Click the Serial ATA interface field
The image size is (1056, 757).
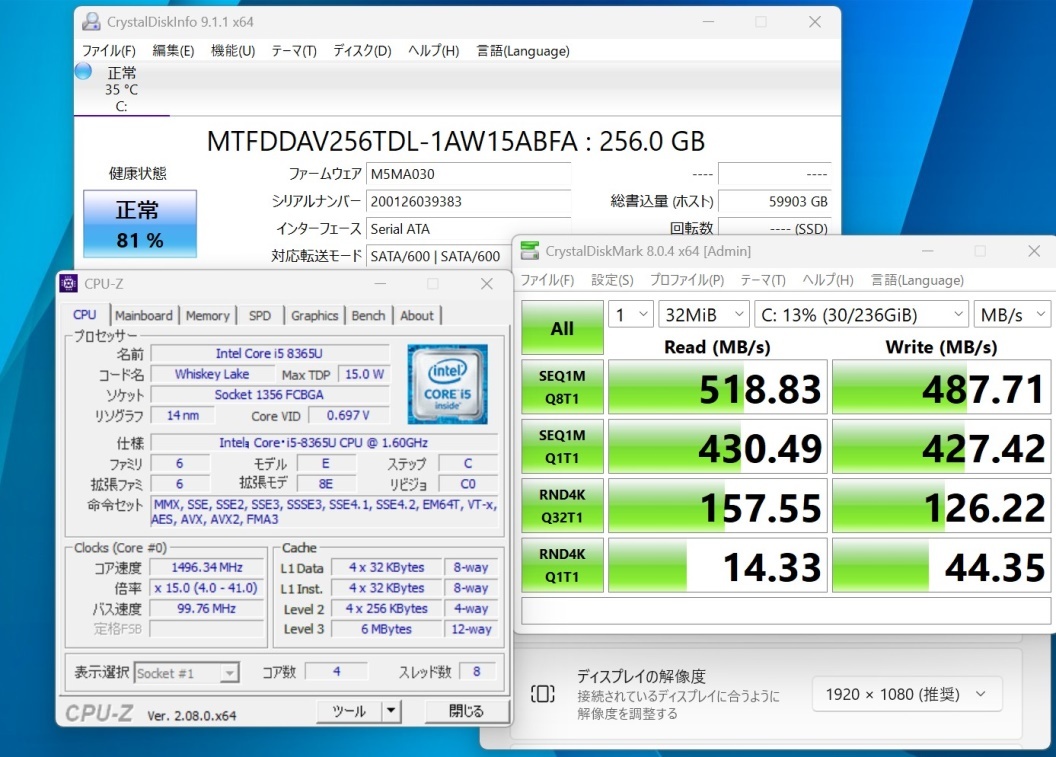[x=468, y=229]
